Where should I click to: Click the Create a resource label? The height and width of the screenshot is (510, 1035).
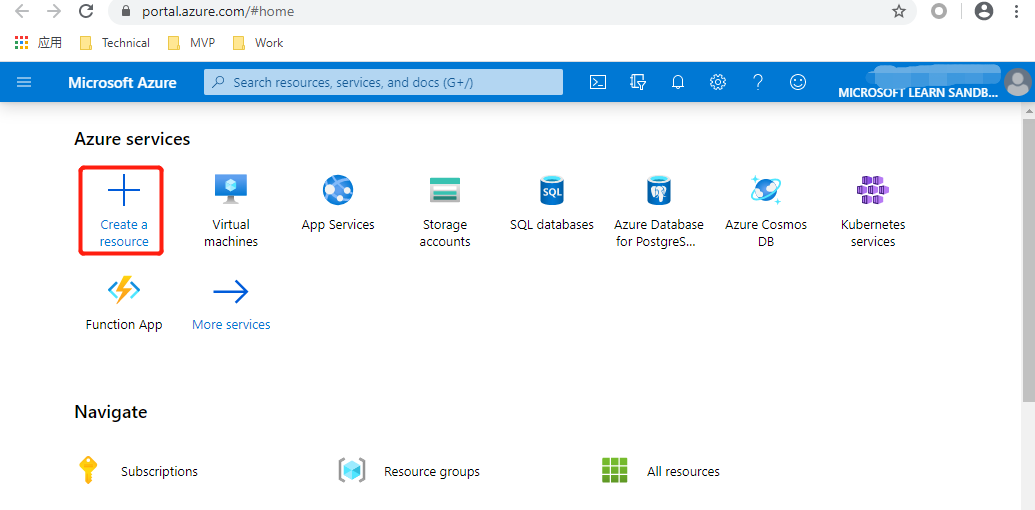coord(123,233)
